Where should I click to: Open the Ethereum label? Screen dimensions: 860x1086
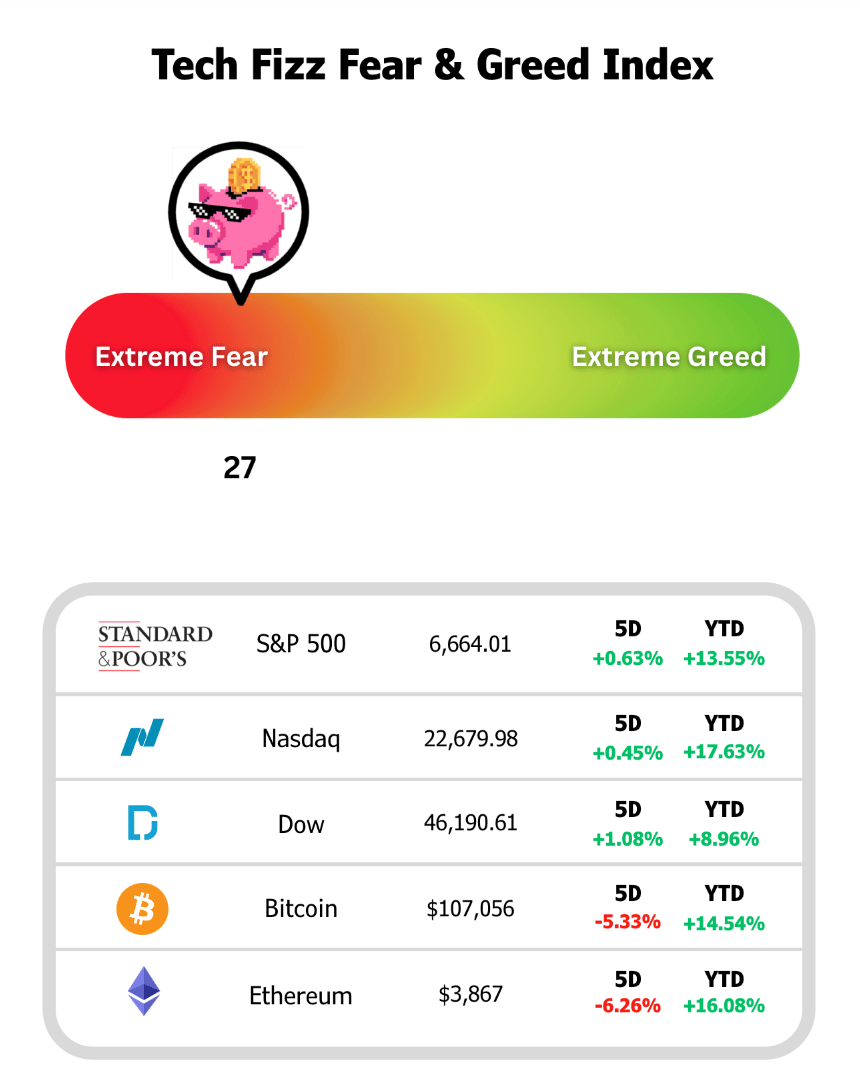pos(301,996)
